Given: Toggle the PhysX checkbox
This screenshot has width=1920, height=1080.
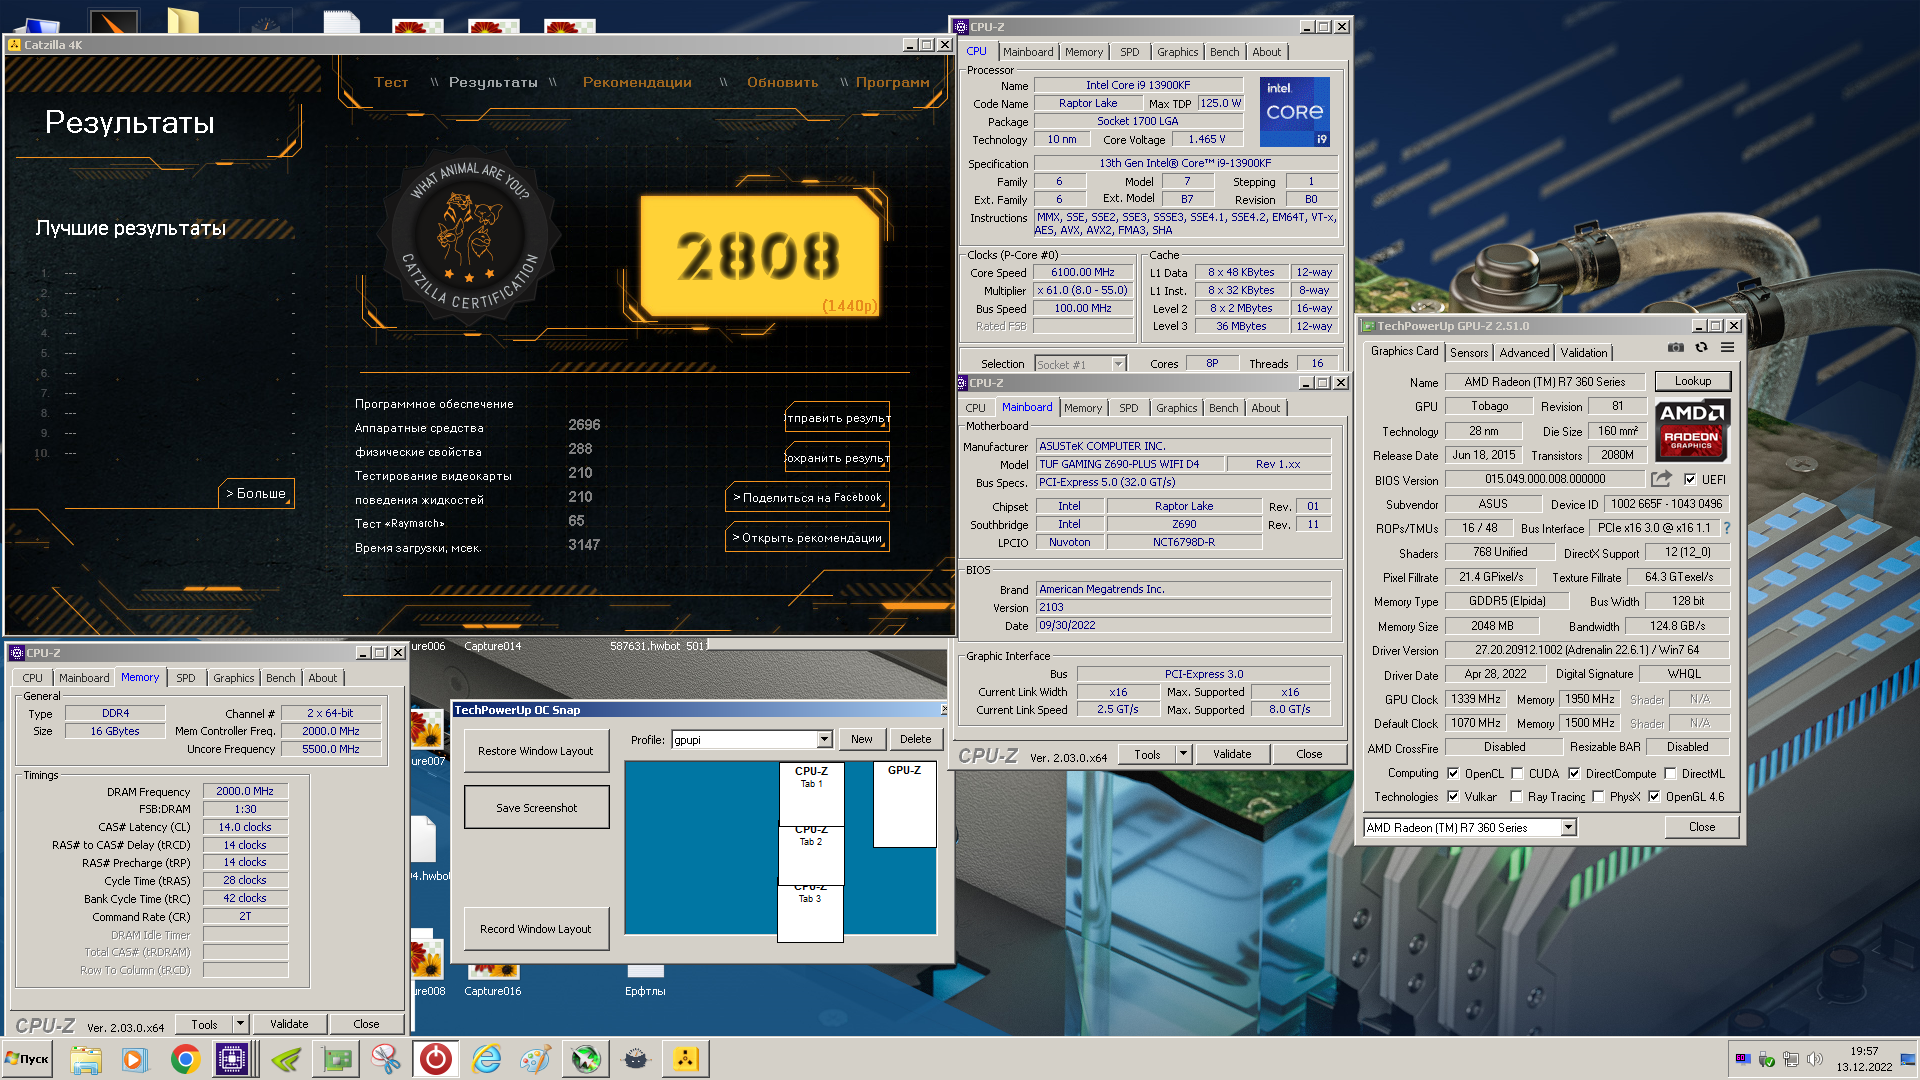Looking at the screenshot, I should click(1598, 796).
